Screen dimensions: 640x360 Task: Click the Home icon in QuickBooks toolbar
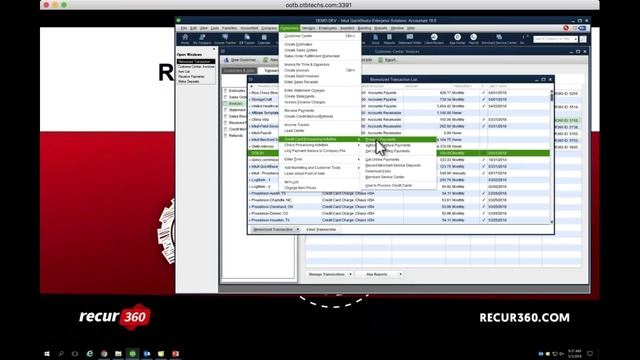pyautogui.click(x=185, y=39)
